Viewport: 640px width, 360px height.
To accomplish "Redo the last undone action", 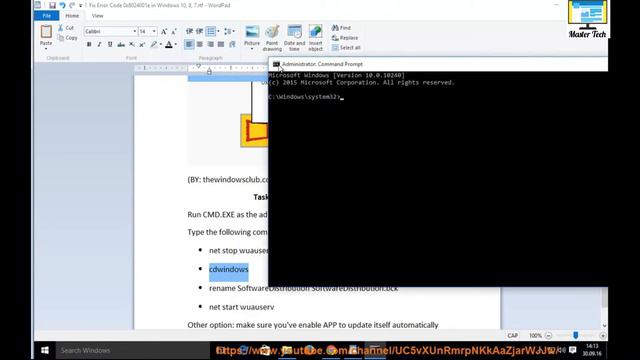I will [x=72, y=5].
